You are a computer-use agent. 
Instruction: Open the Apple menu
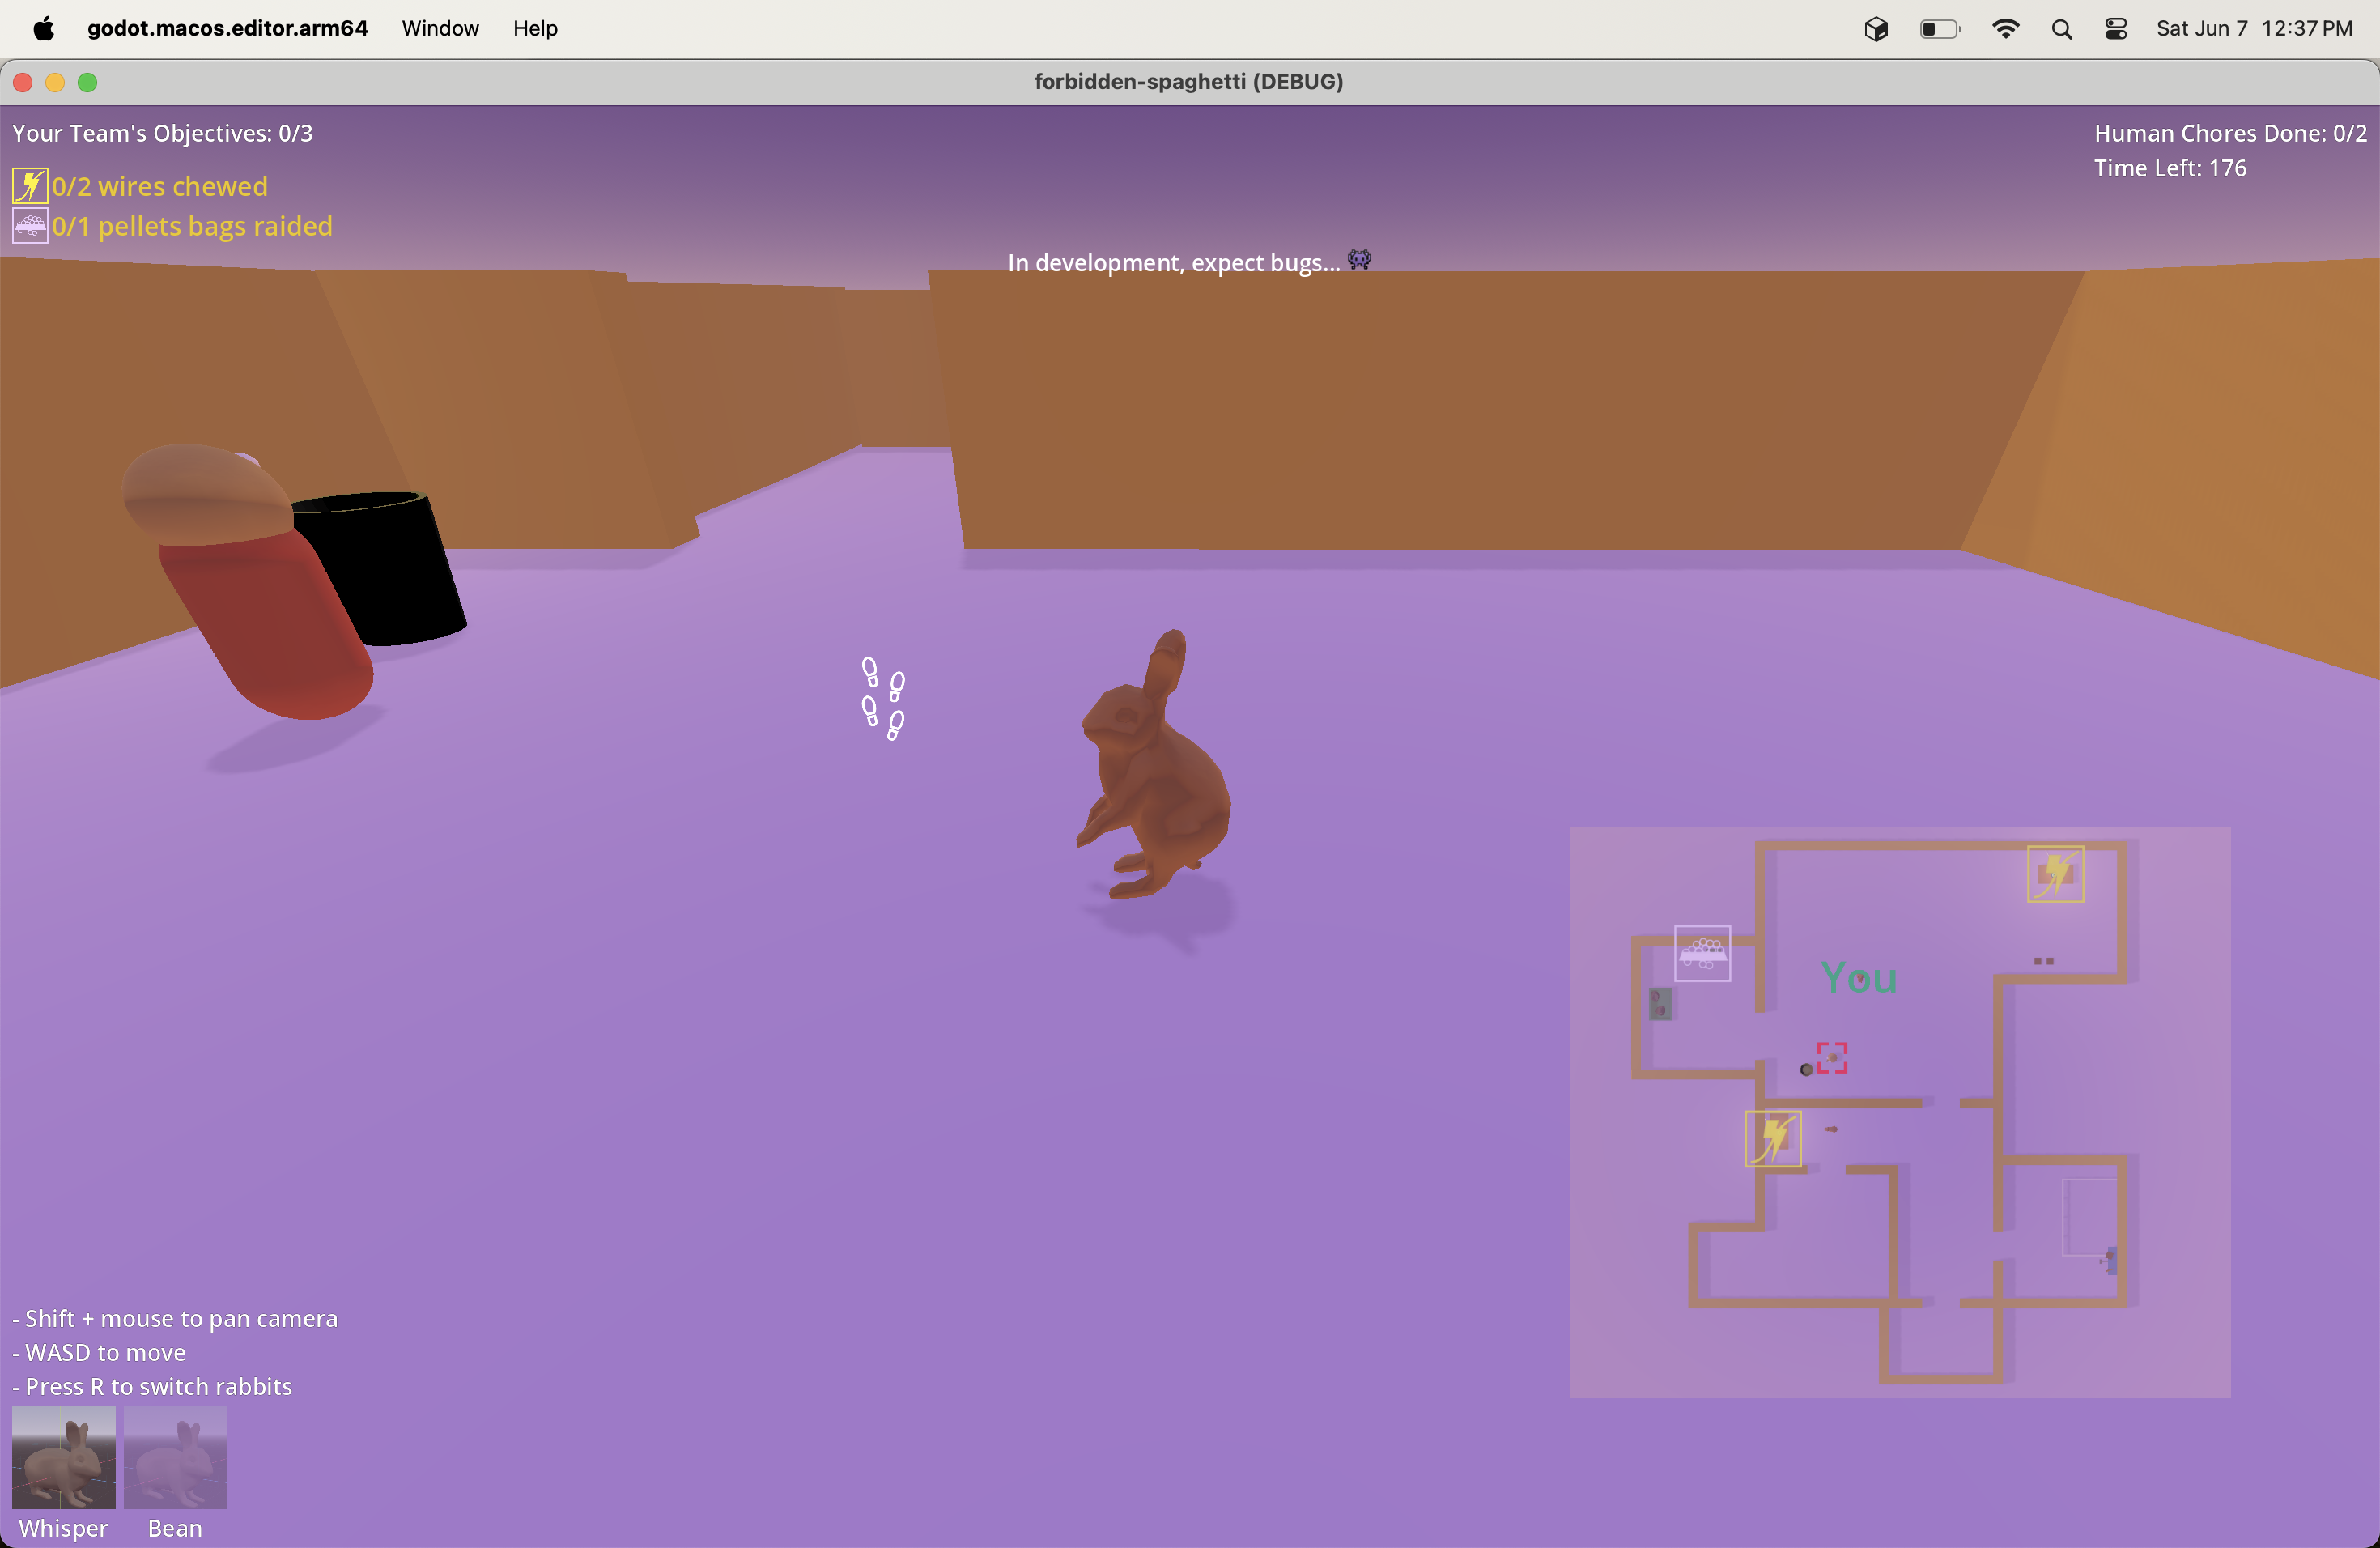(43, 28)
